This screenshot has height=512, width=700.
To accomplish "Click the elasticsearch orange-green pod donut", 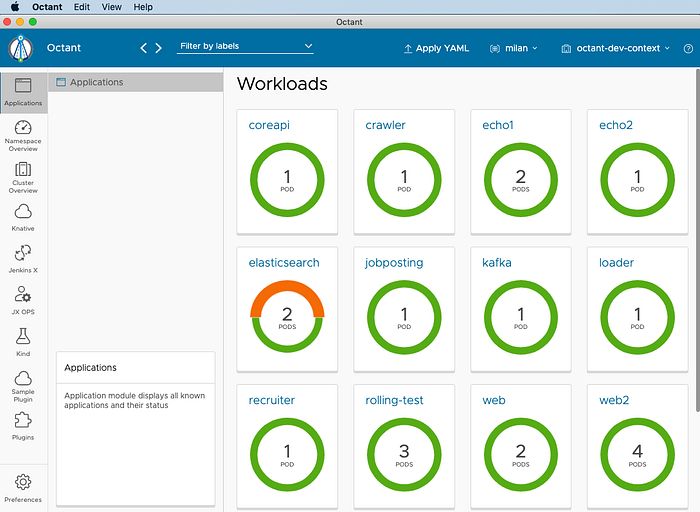I will coord(287,317).
